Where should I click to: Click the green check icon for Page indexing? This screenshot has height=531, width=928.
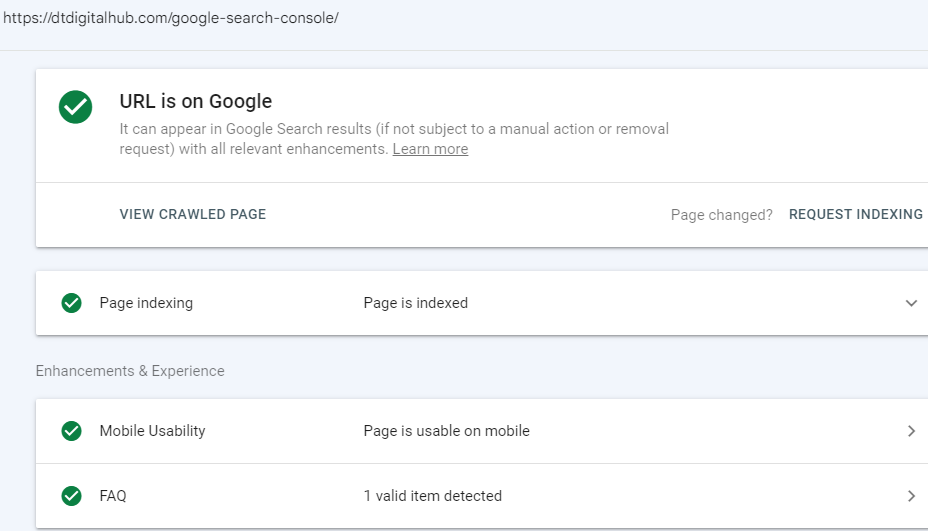(71, 303)
